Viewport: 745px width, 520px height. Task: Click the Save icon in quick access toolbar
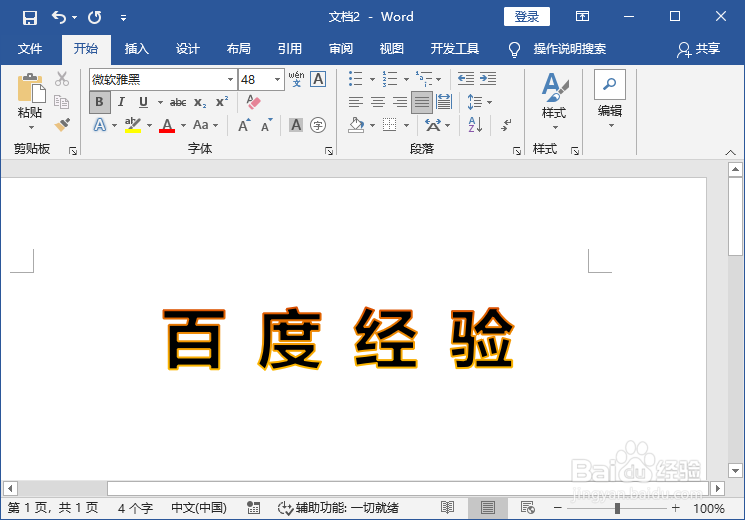pos(29,18)
